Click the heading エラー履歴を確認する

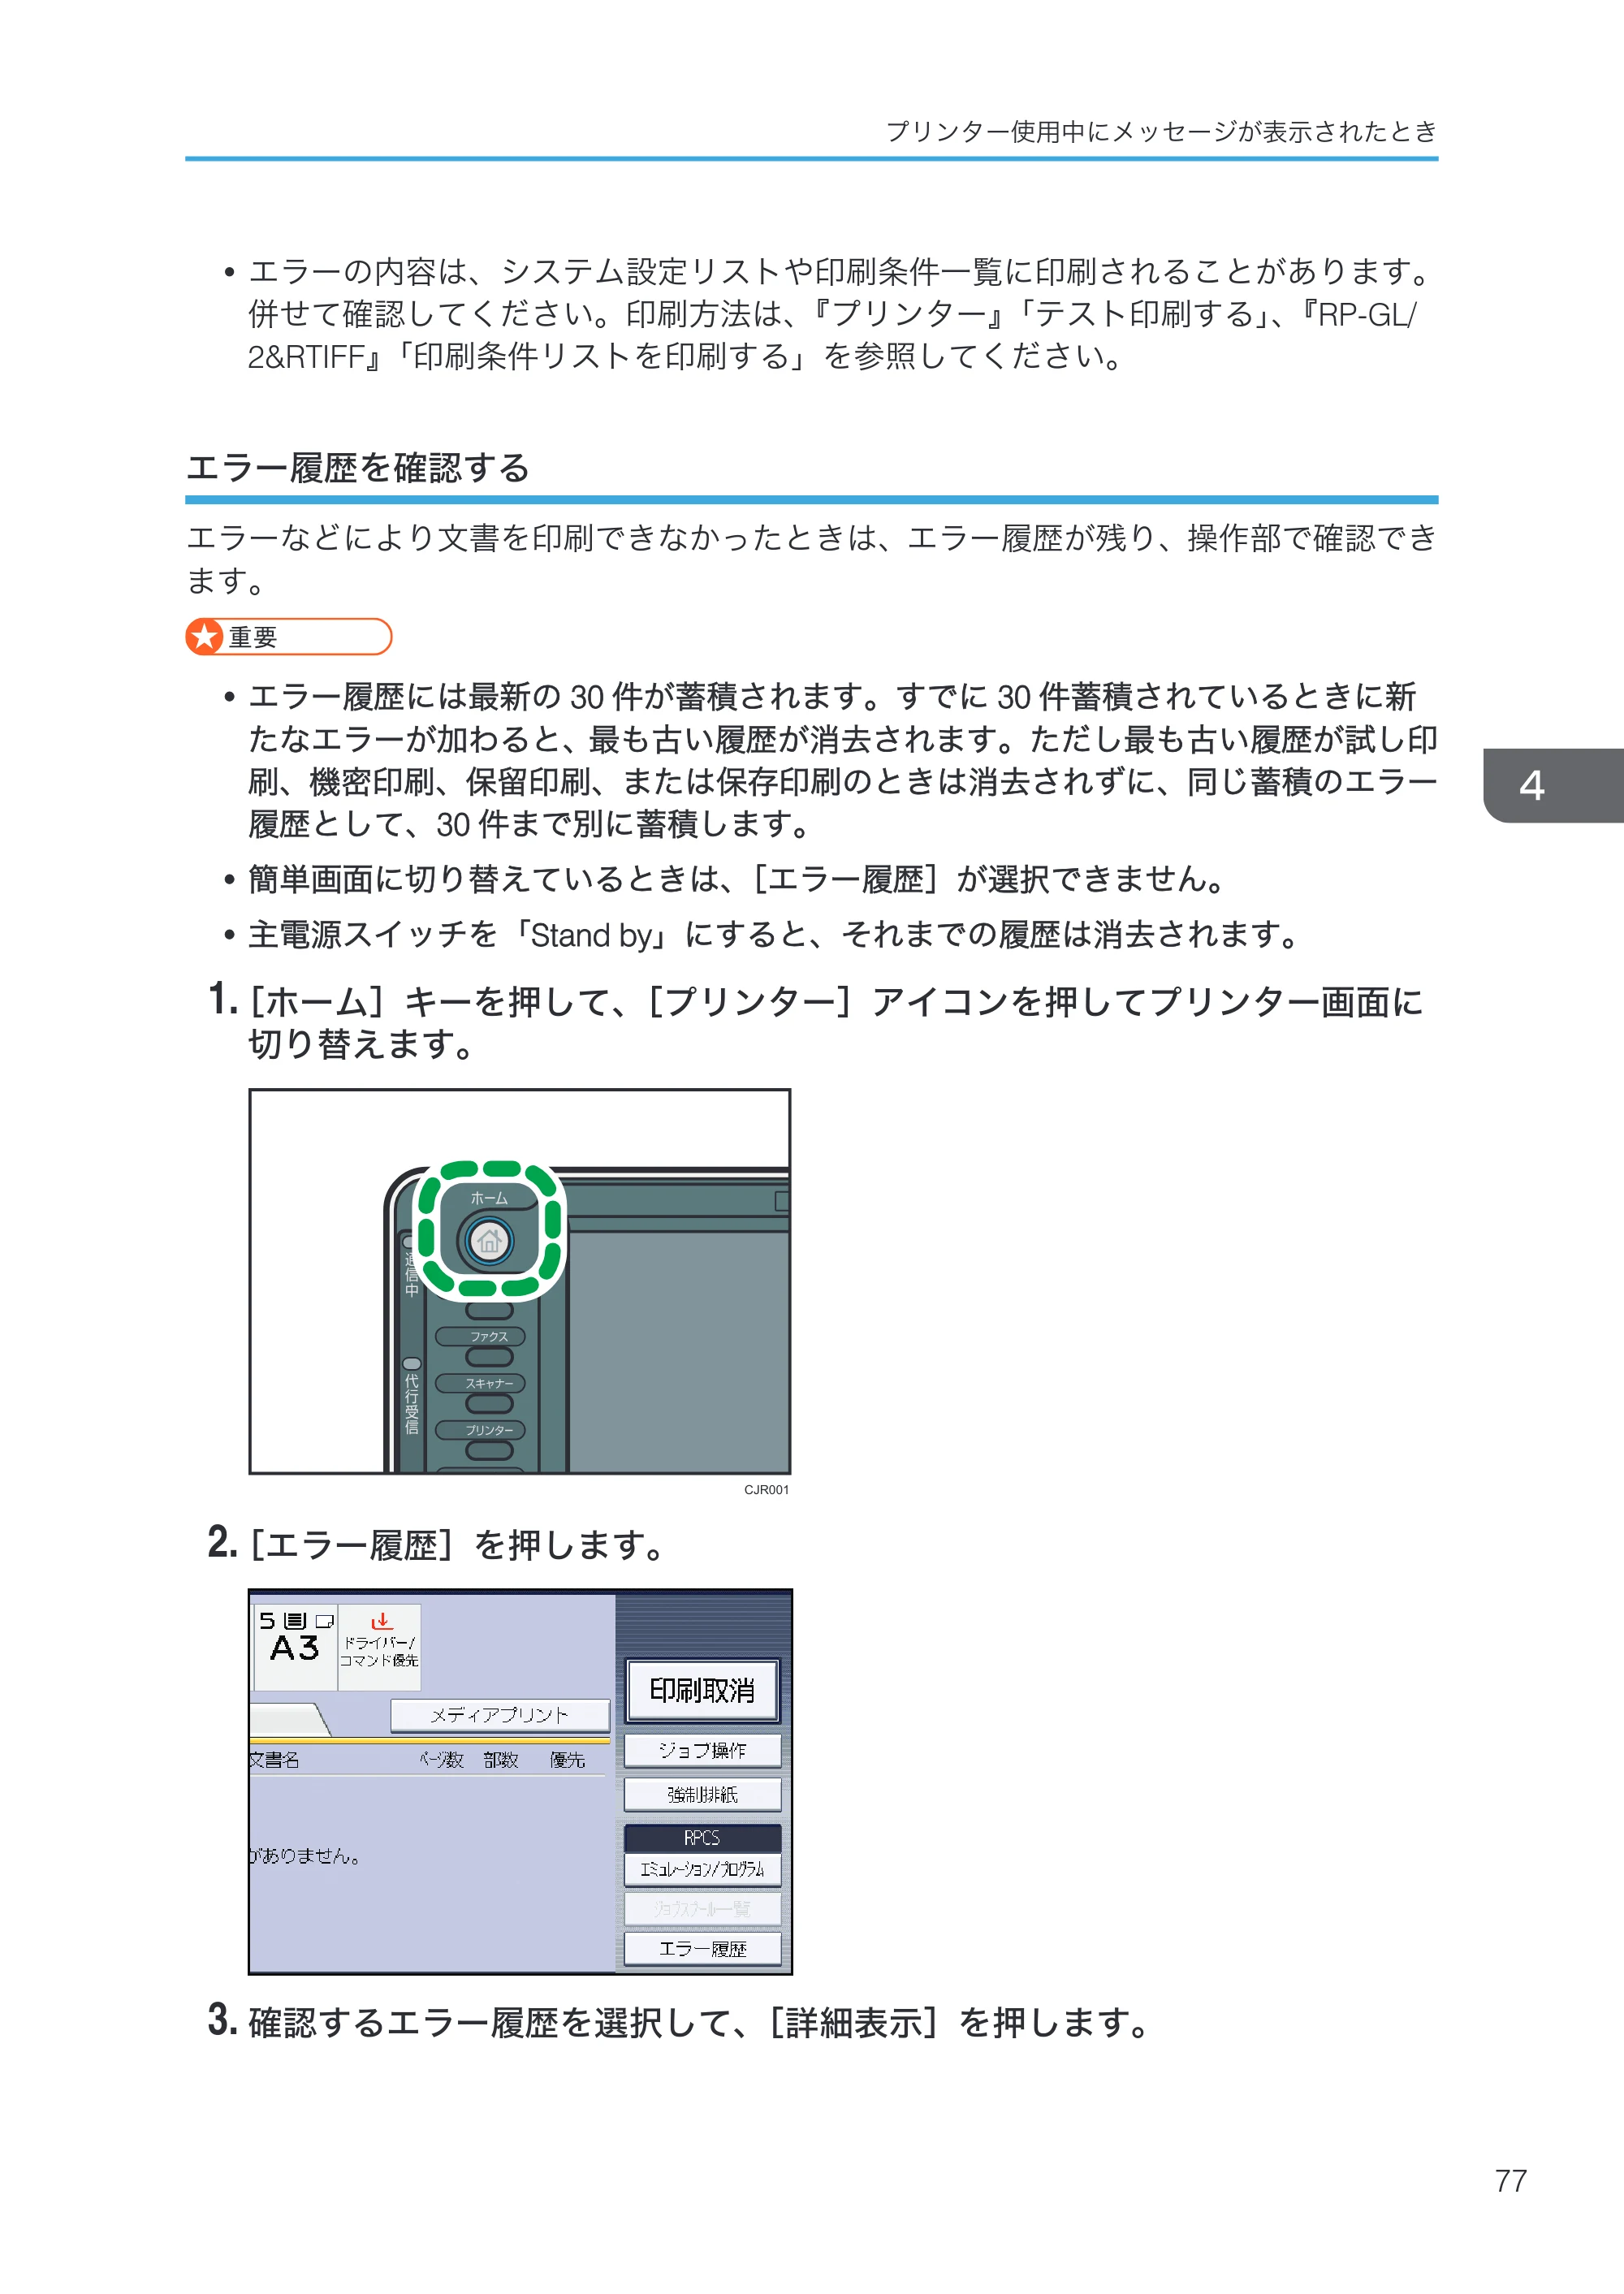[x=358, y=467]
